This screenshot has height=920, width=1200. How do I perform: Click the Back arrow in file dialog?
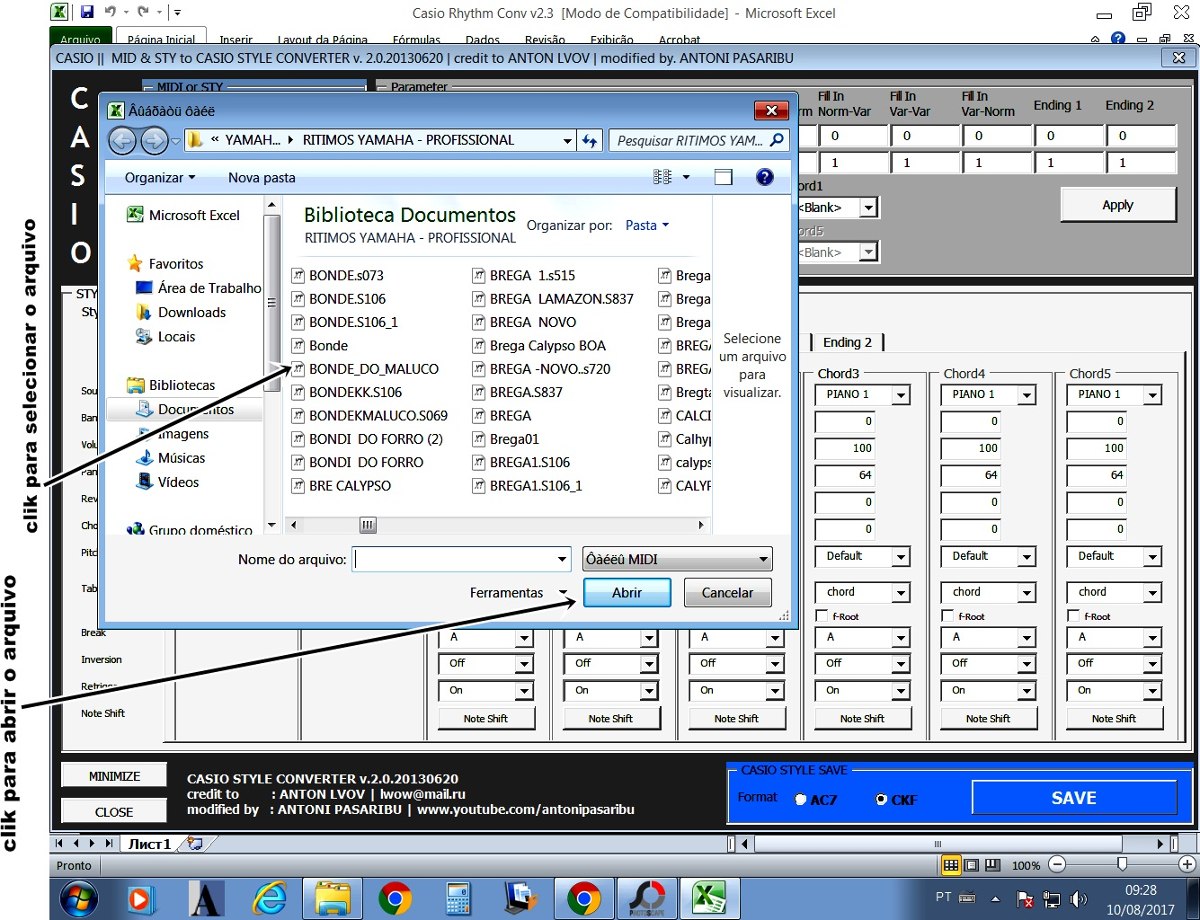tap(122, 141)
